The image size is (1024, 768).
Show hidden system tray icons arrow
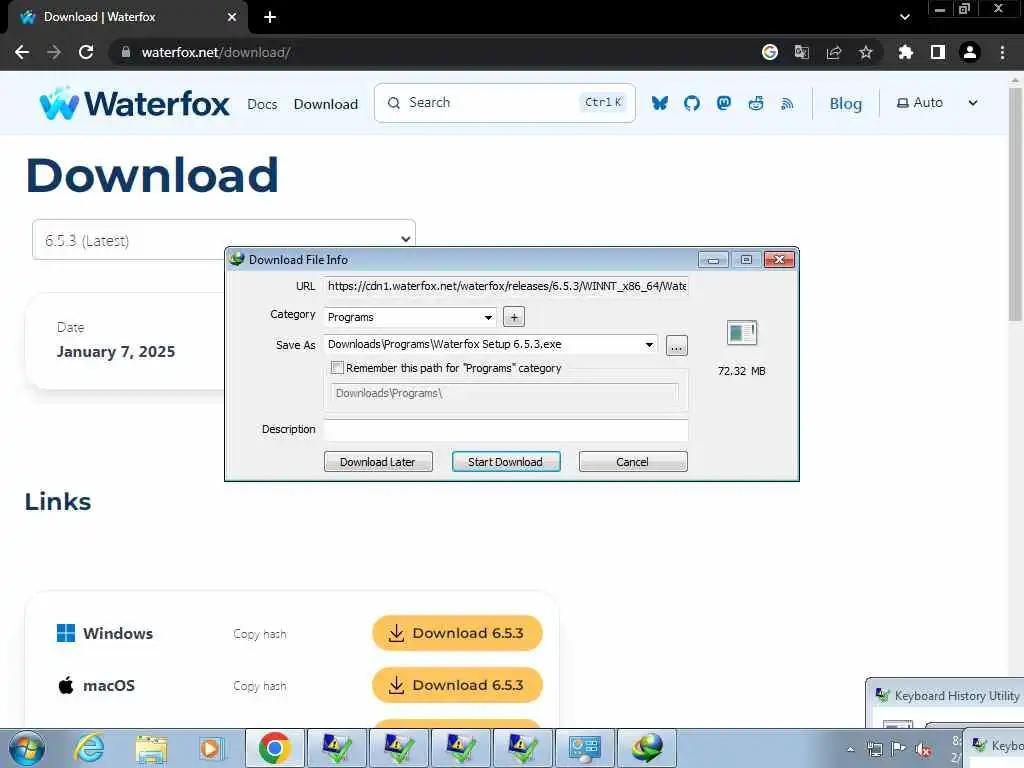click(x=850, y=749)
